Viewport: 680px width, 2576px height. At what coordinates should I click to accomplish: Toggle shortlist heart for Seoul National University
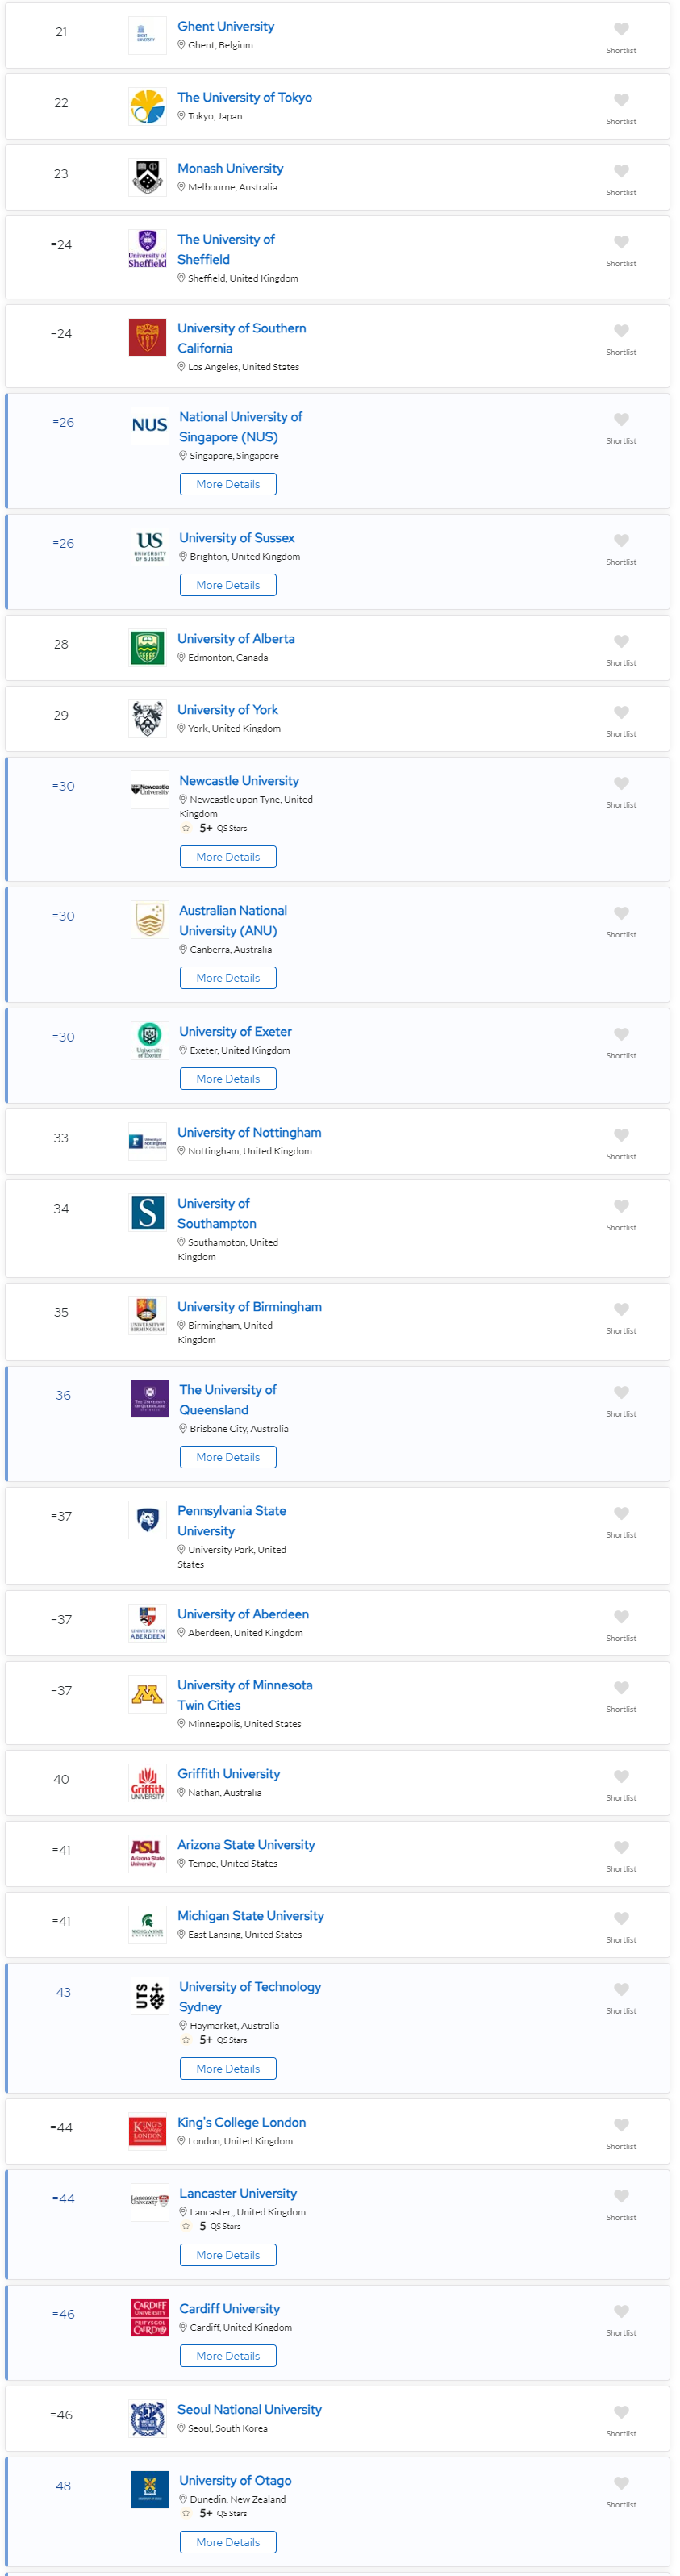tap(620, 2412)
